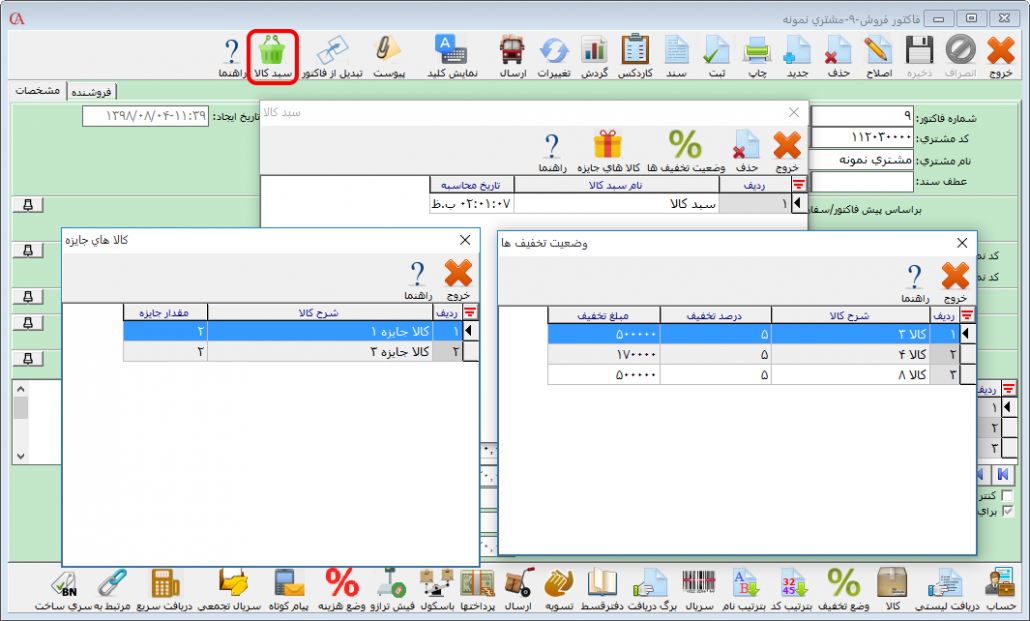This screenshot has height=621, width=1030.
Task: Switch to the فروشنده tab
Action: click(x=92, y=91)
